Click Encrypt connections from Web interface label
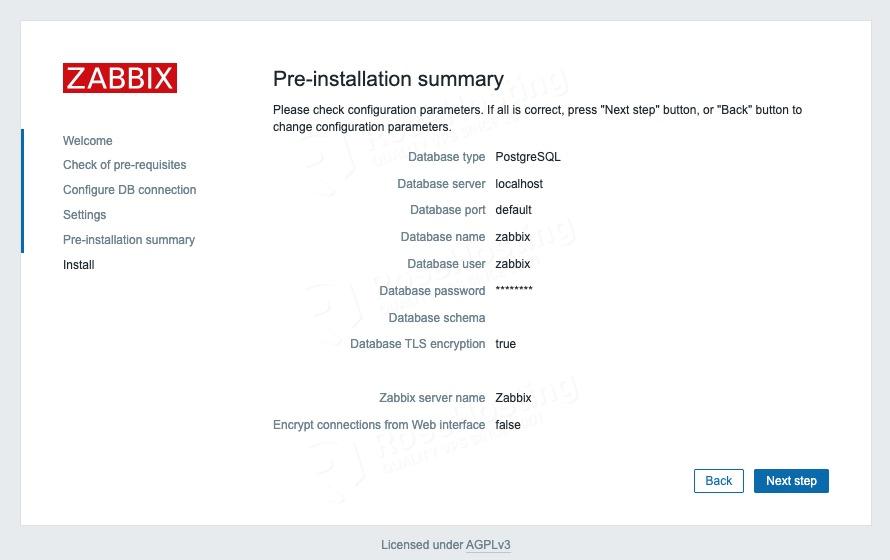890x560 pixels. click(379, 425)
